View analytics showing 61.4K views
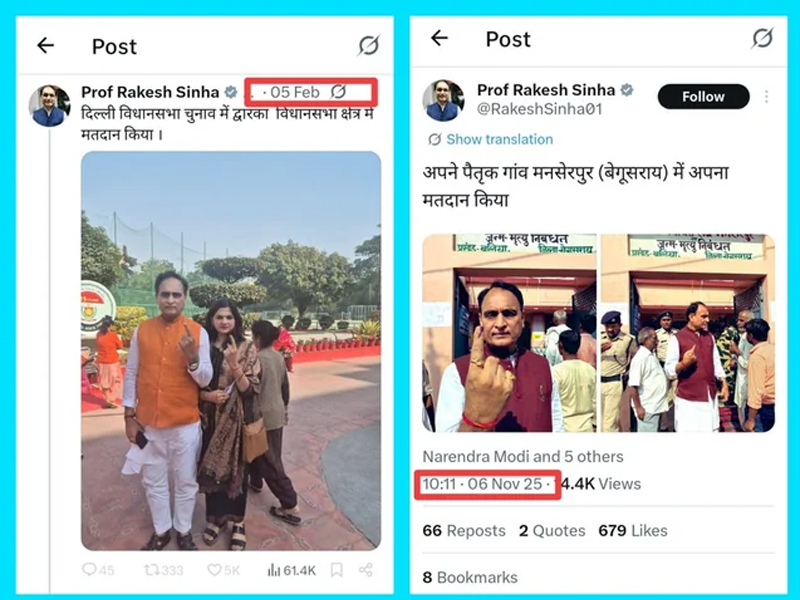The height and width of the screenshot is (600, 800). [292, 570]
